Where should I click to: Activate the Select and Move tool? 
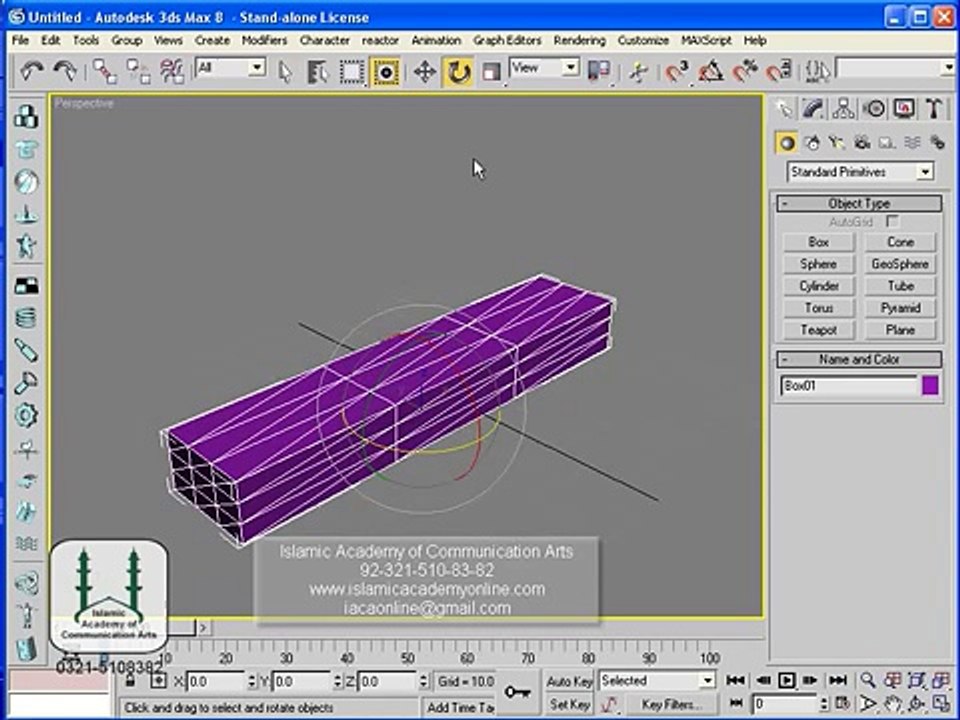424,72
